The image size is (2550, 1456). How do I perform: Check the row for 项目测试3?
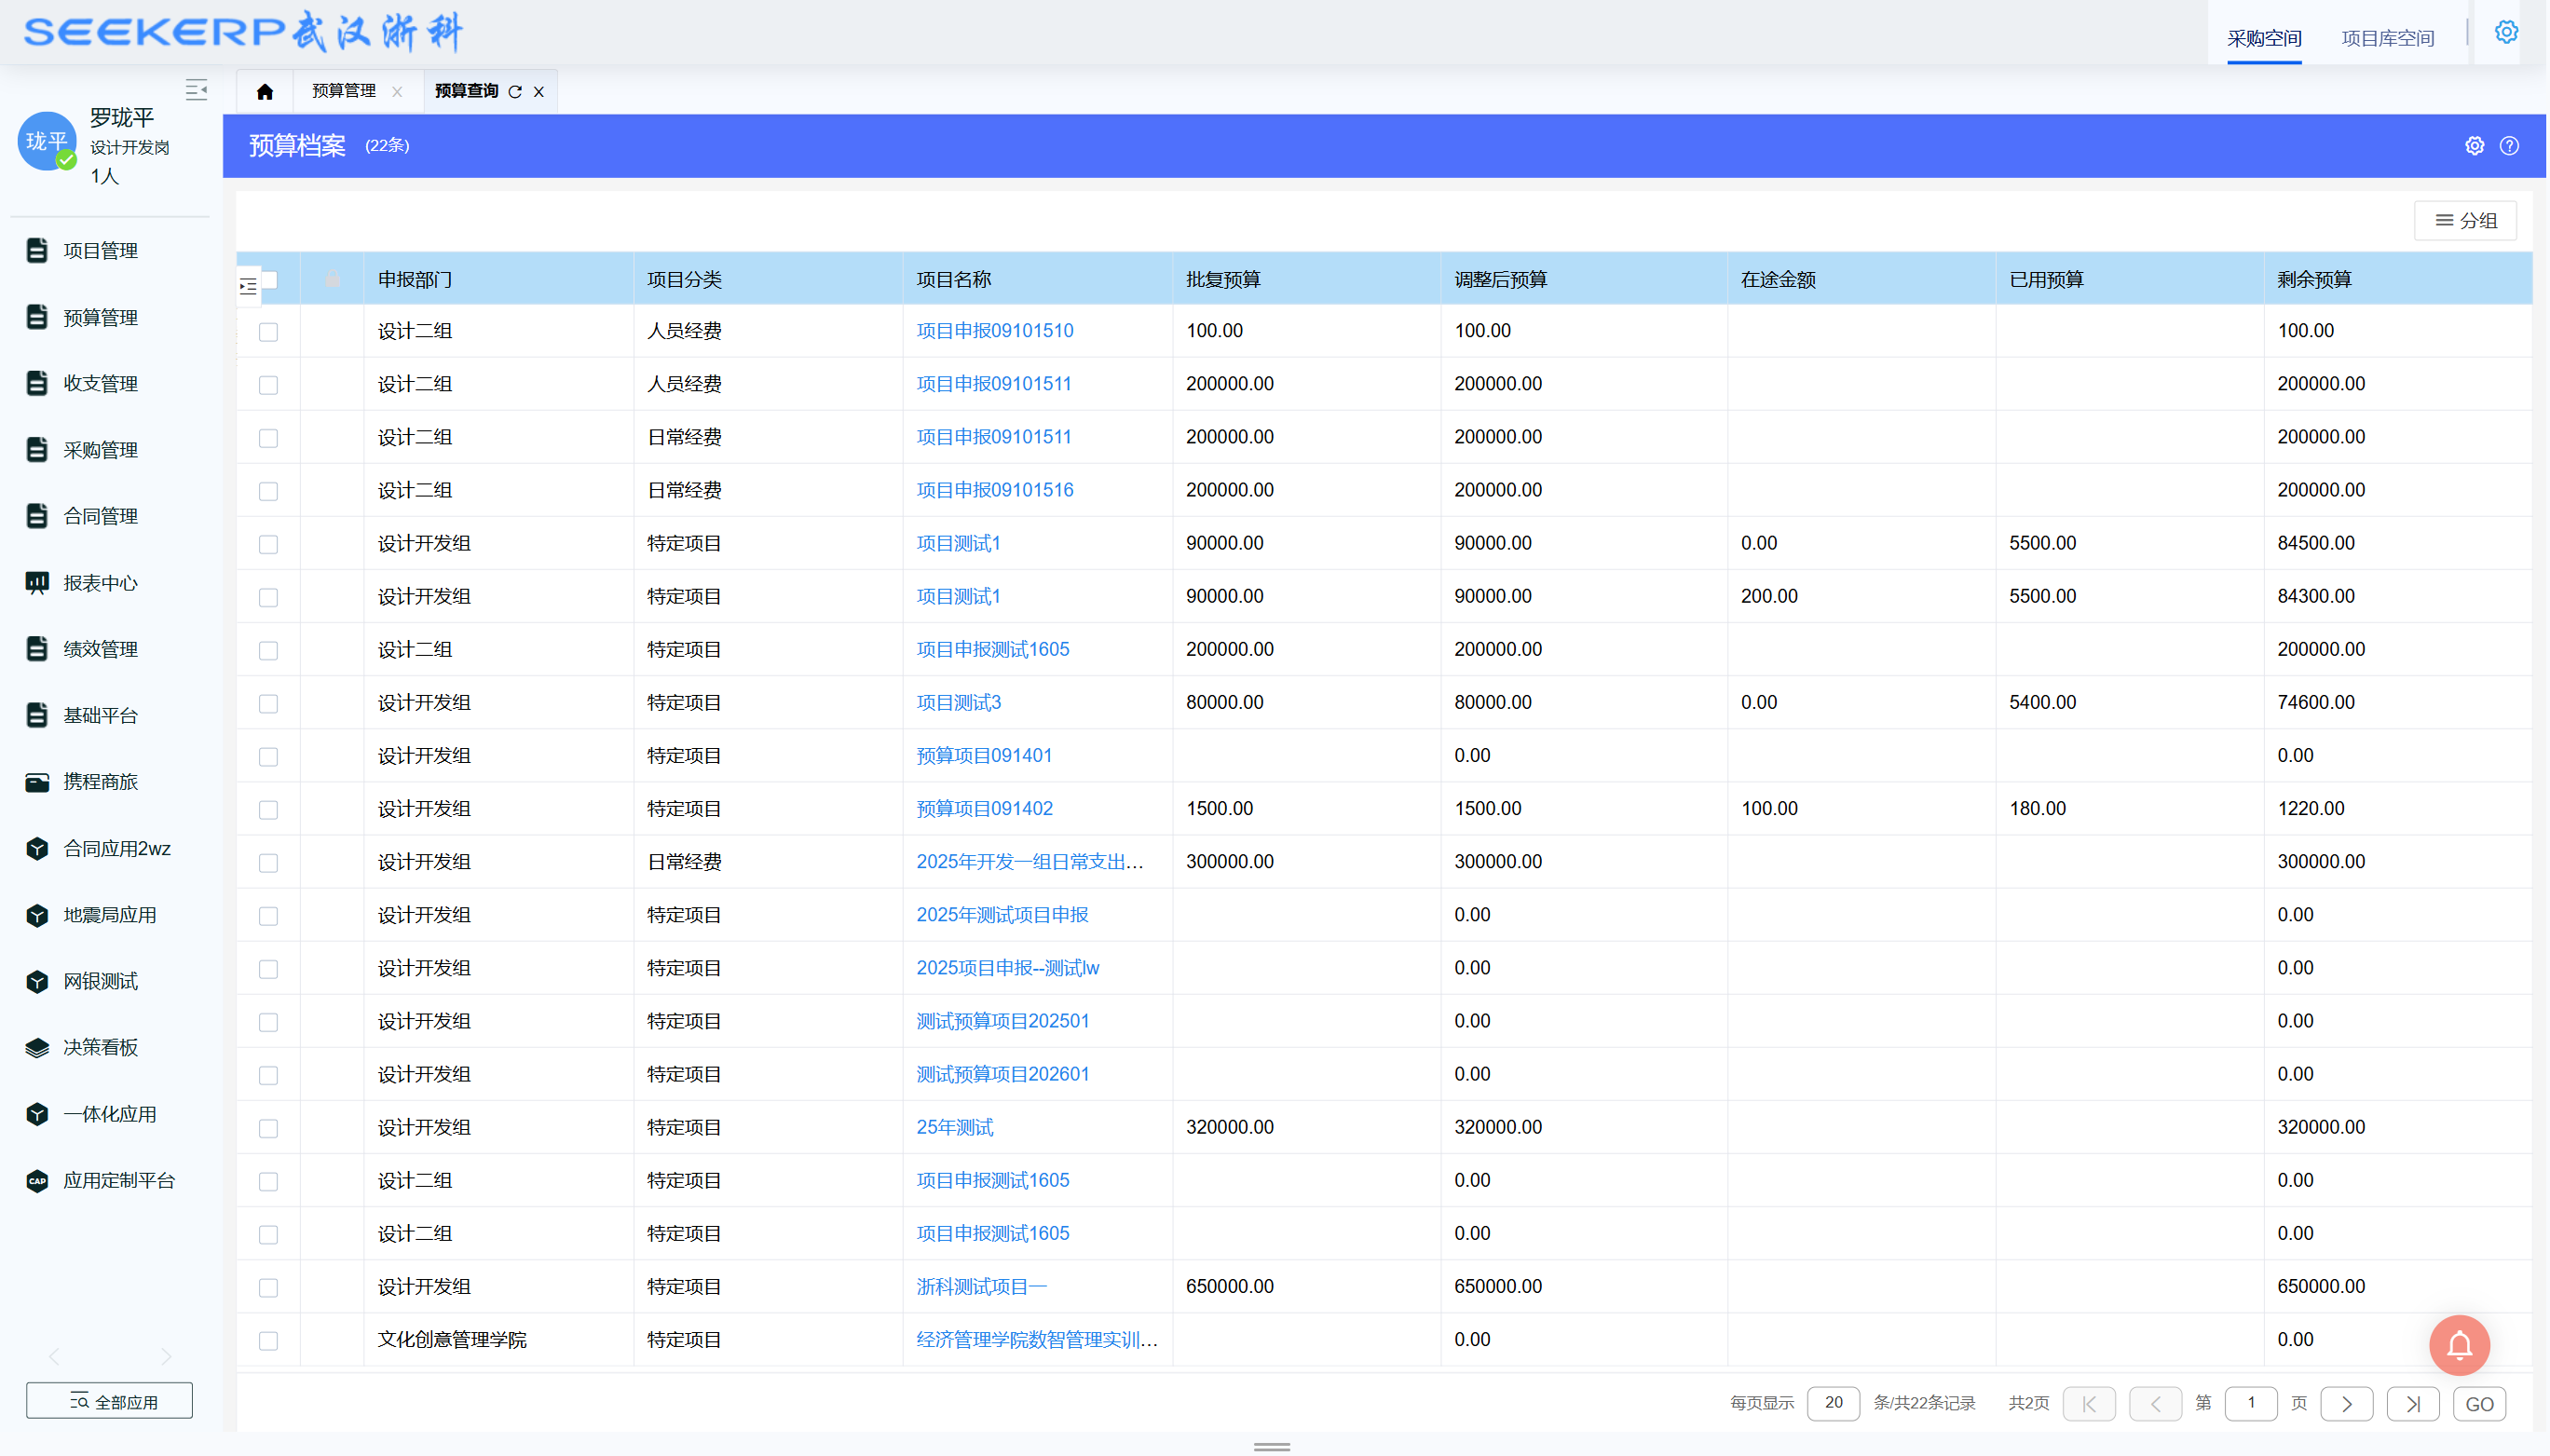268,704
